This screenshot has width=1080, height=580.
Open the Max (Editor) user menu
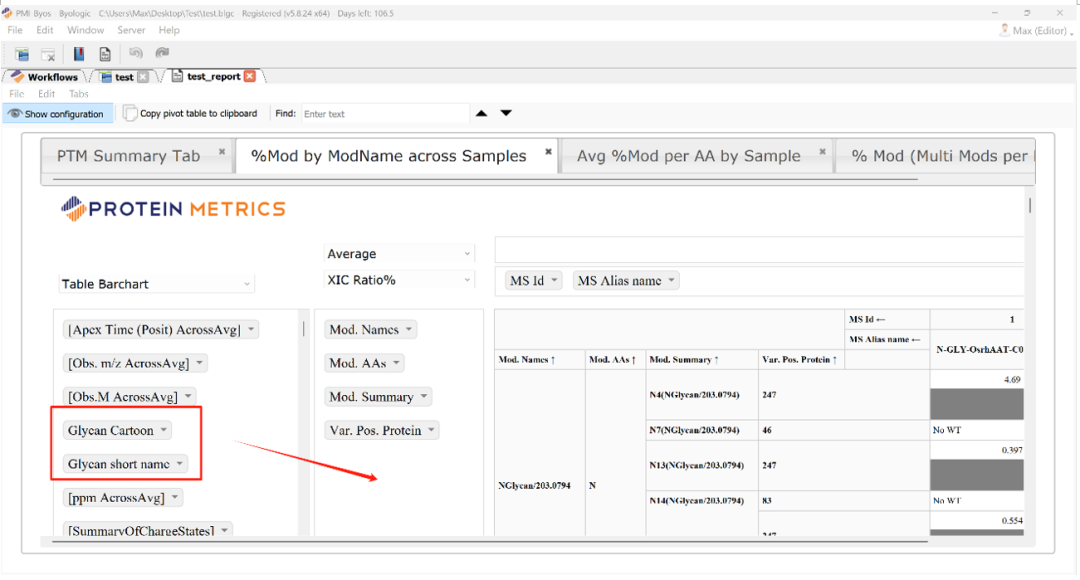pos(1033,30)
